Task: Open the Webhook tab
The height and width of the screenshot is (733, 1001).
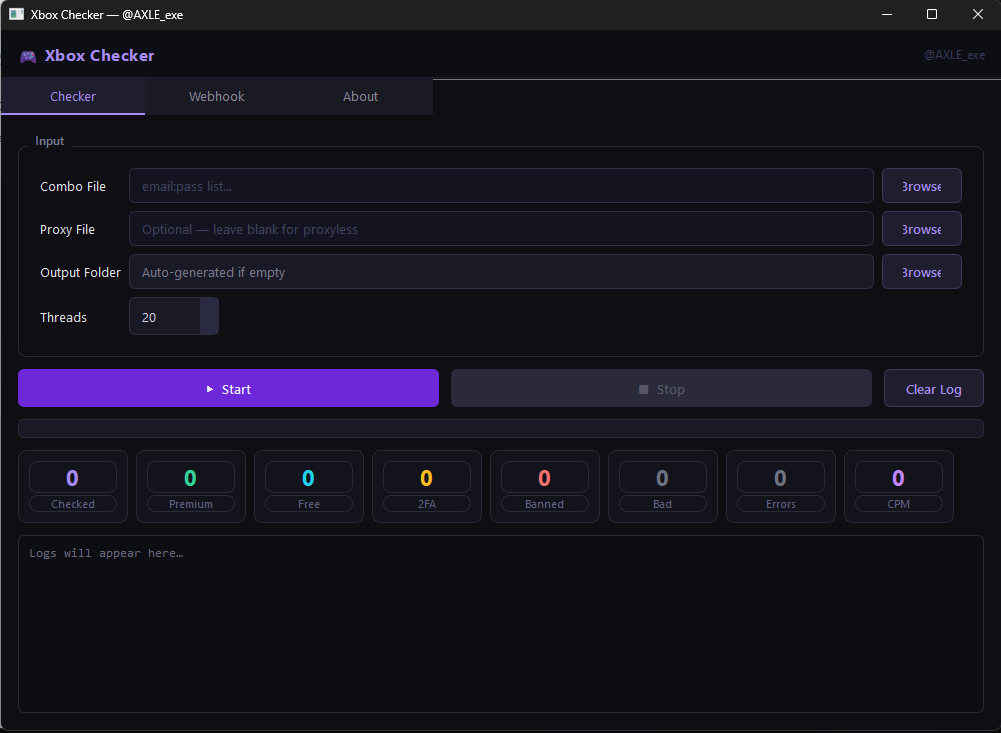Action: tap(216, 96)
